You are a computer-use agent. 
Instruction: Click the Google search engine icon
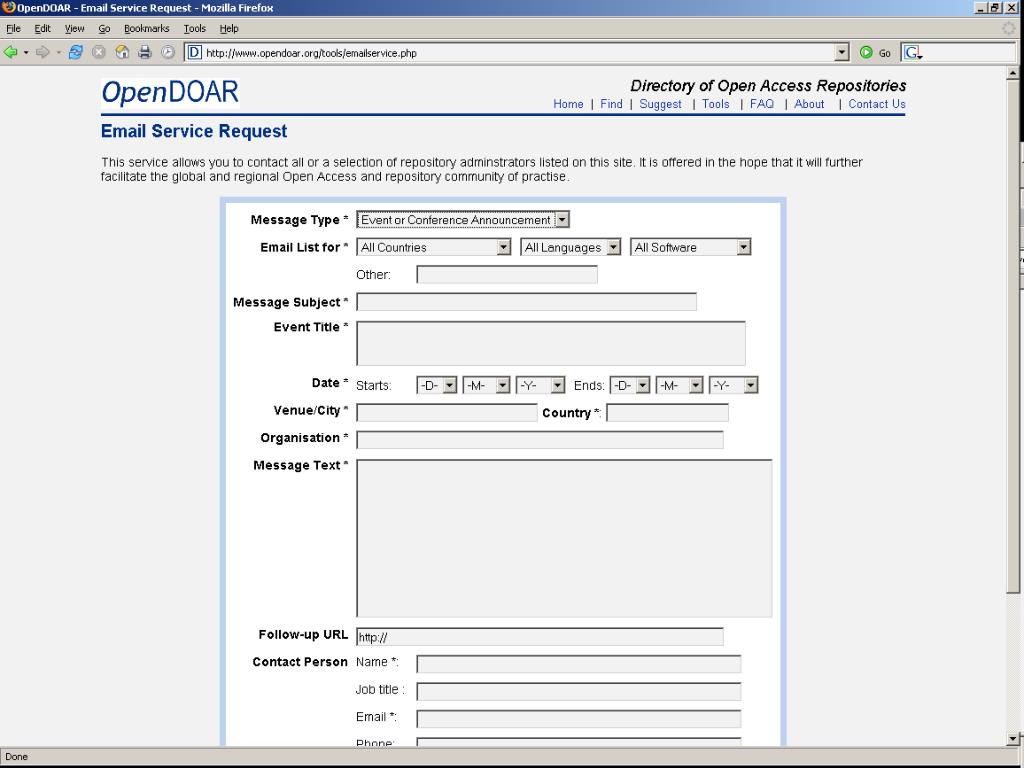[x=912, y=53]
